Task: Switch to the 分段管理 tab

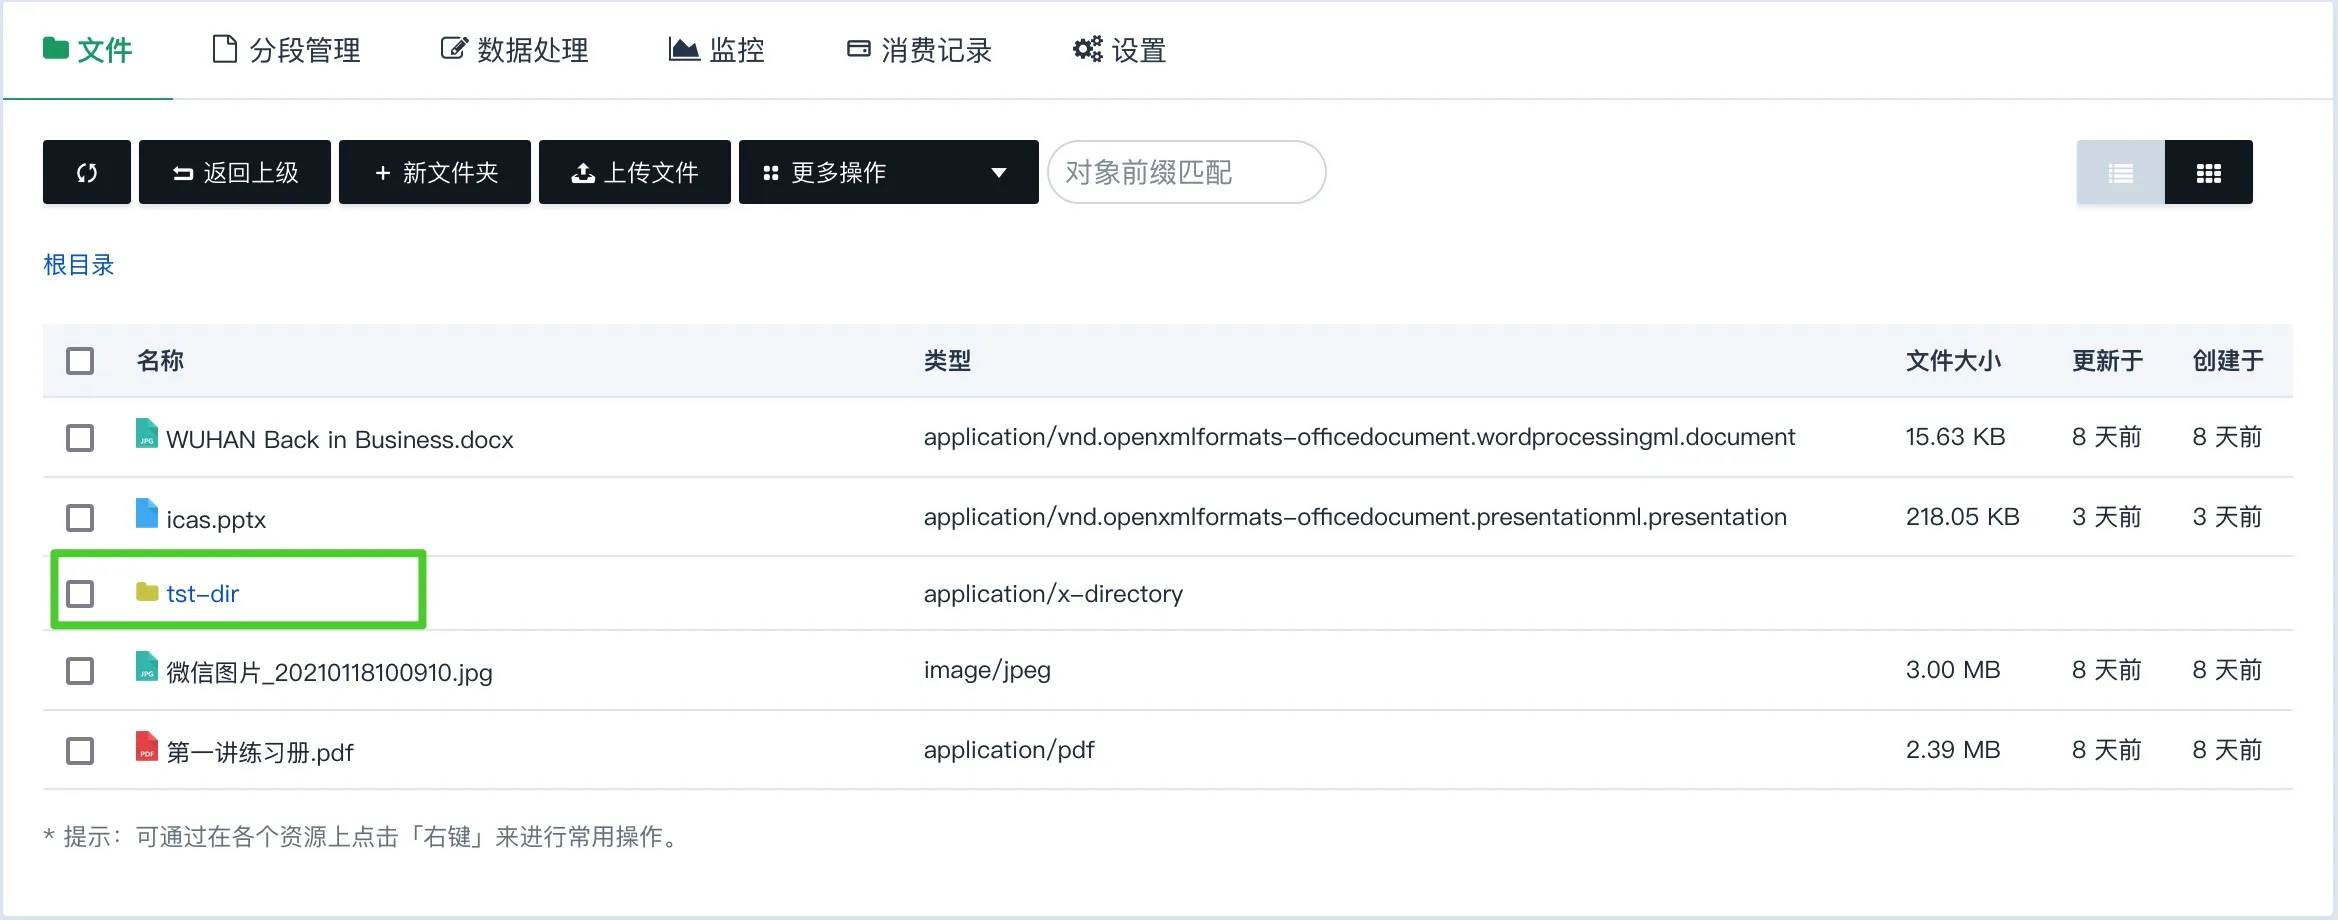Action: click(x=286, y=50)
